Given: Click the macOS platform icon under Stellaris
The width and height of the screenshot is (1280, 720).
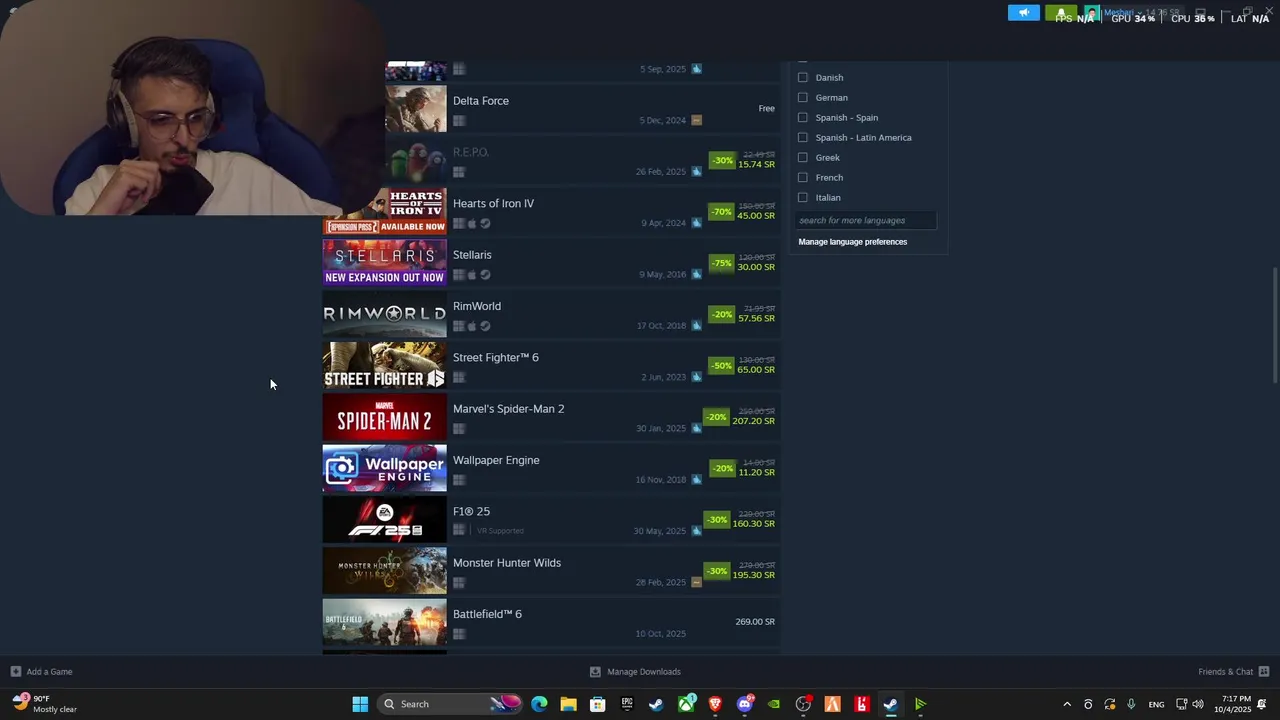Looking at the screenshot, I should [x=472, y=275].
